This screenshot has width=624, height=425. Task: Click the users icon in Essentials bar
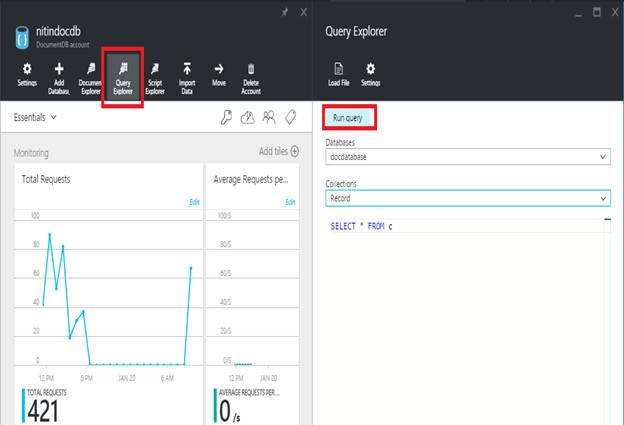pyautogui.click(x=269, y=117)
